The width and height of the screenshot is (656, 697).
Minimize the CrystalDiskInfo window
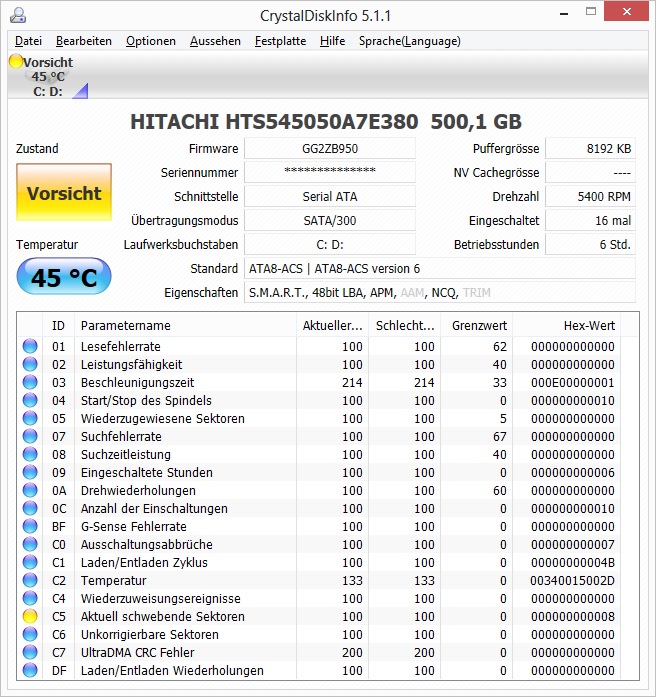coord(564,13)
